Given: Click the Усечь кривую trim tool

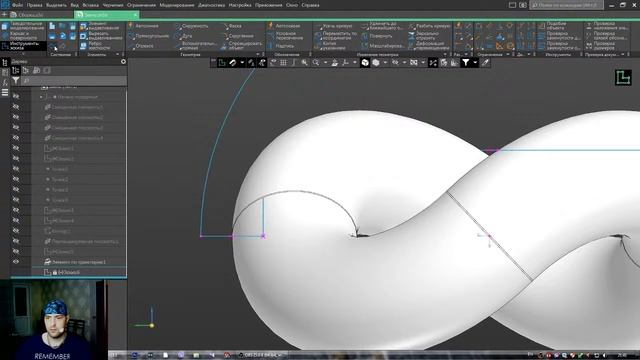Looking at the screenshot, I should tap(334, 26).
